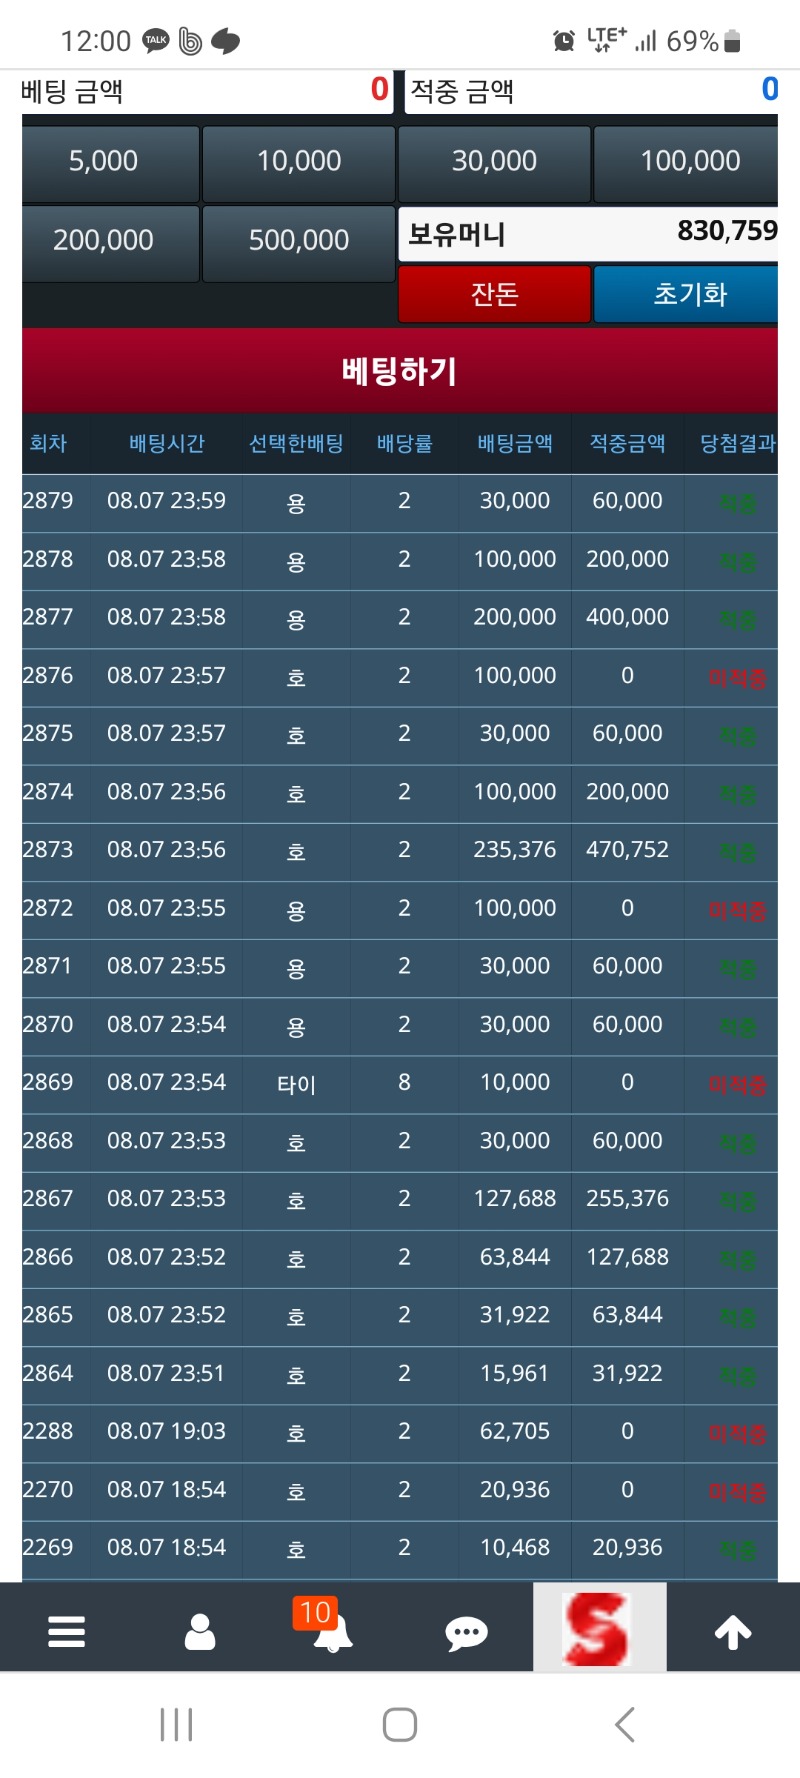Open the hamburger menu icon
Screen dimensions: 800x1778
[x=66, y=1631]
